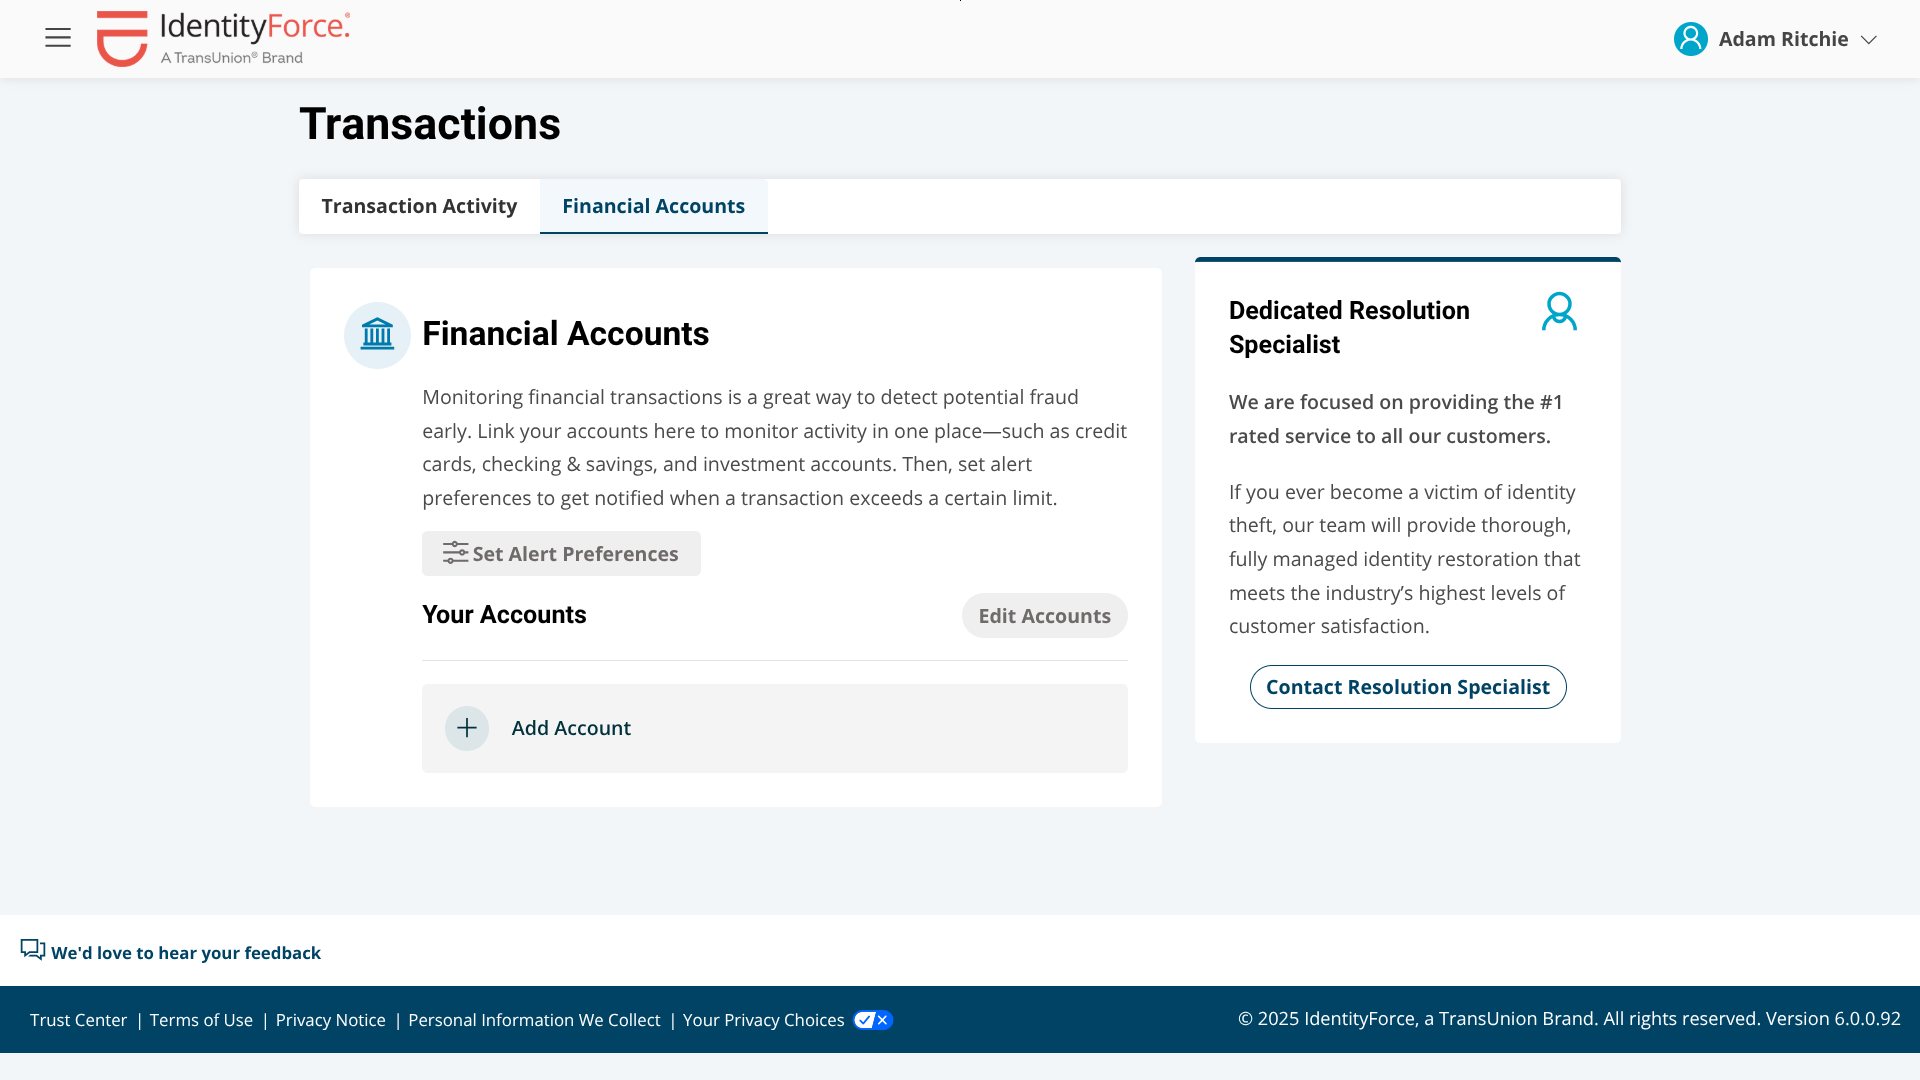Click the plus icon to add account

[467, 728]
